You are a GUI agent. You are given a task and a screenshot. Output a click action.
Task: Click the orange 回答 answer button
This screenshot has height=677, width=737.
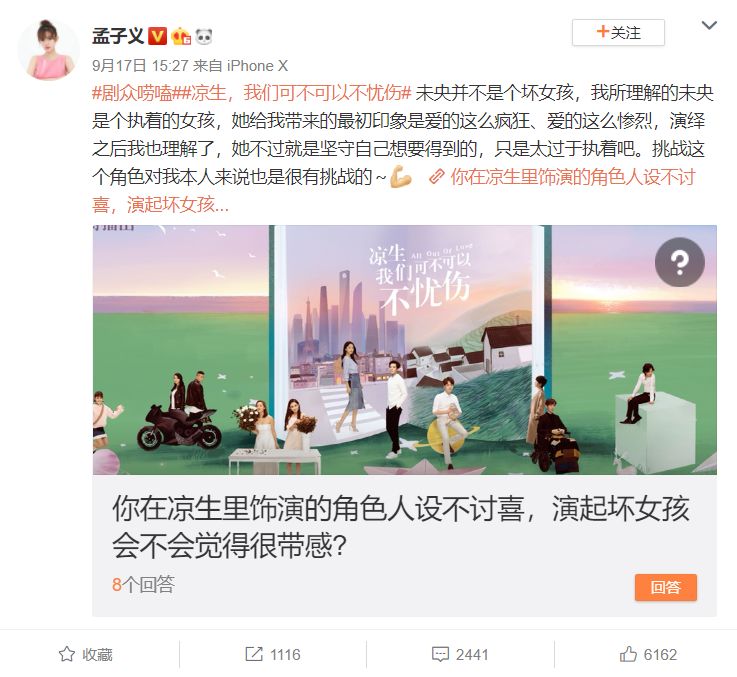(666, 587)
